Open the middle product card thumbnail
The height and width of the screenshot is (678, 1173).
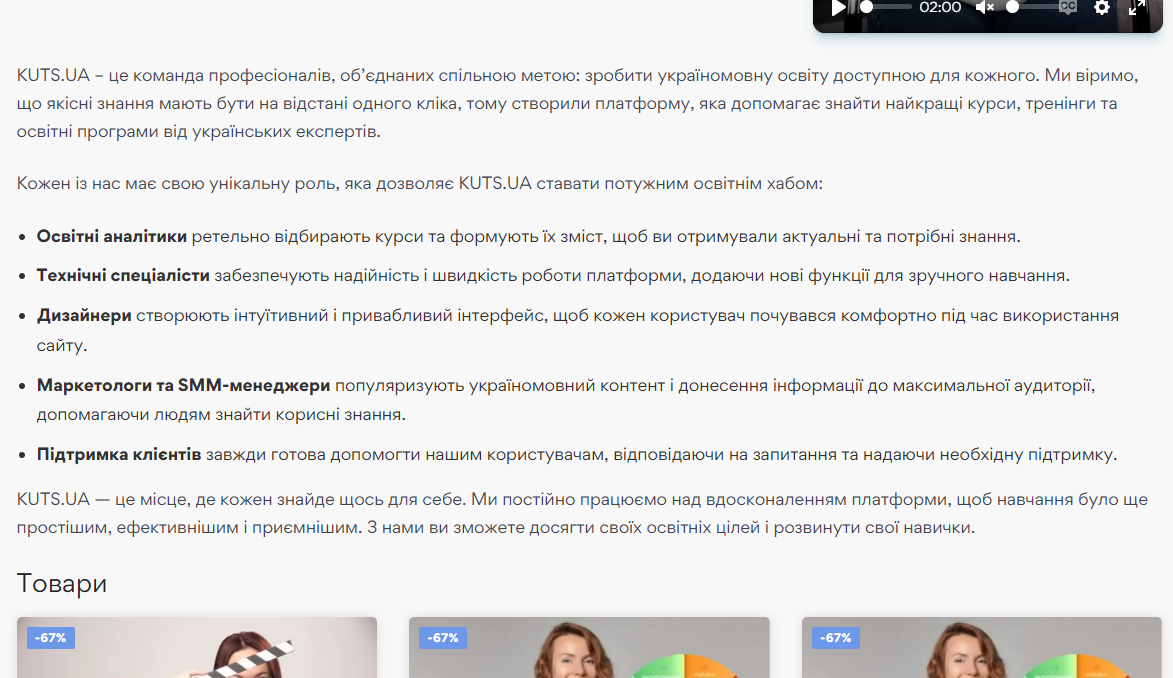[x=589, y=650]
